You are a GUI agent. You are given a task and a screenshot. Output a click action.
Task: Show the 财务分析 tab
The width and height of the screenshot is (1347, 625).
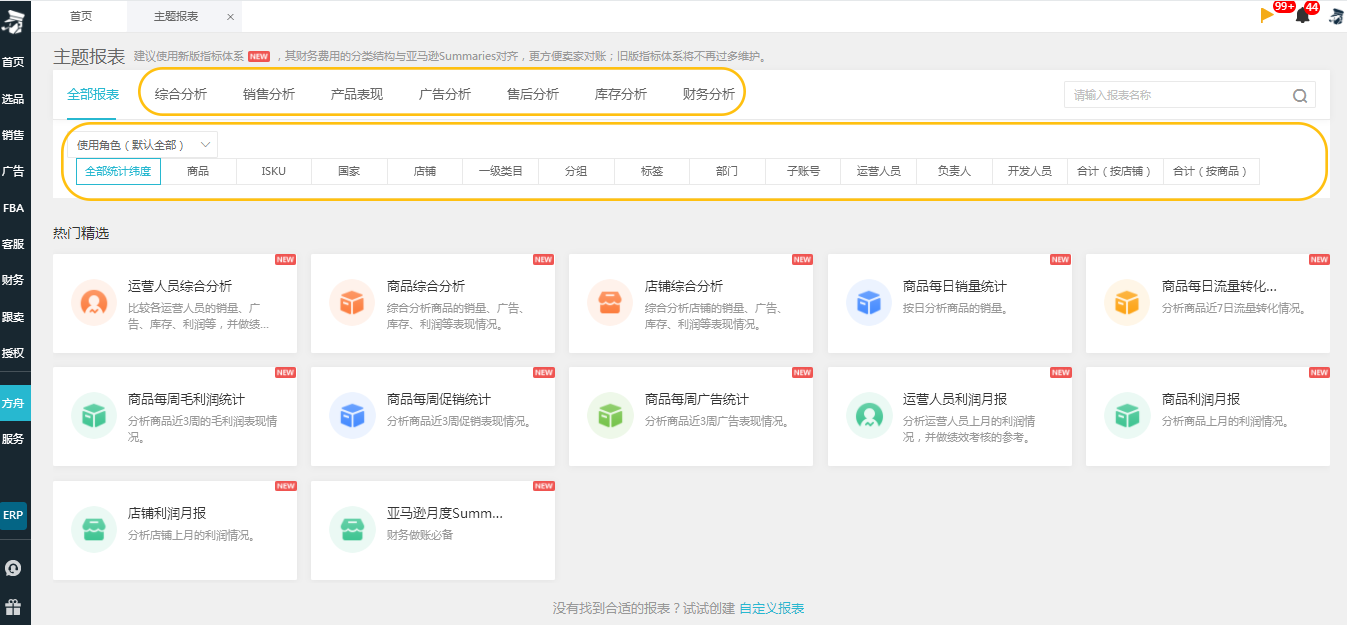709,95
